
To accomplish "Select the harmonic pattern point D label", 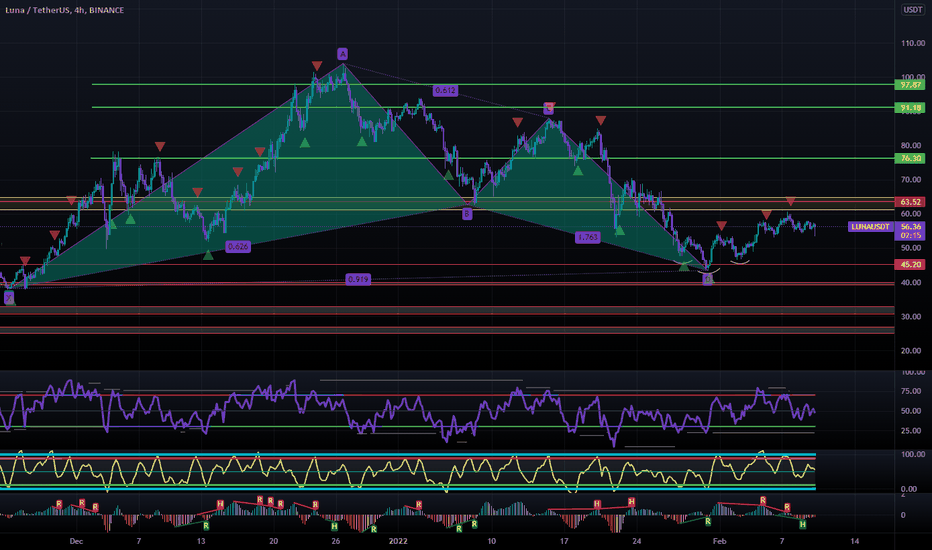I will 707,279.
